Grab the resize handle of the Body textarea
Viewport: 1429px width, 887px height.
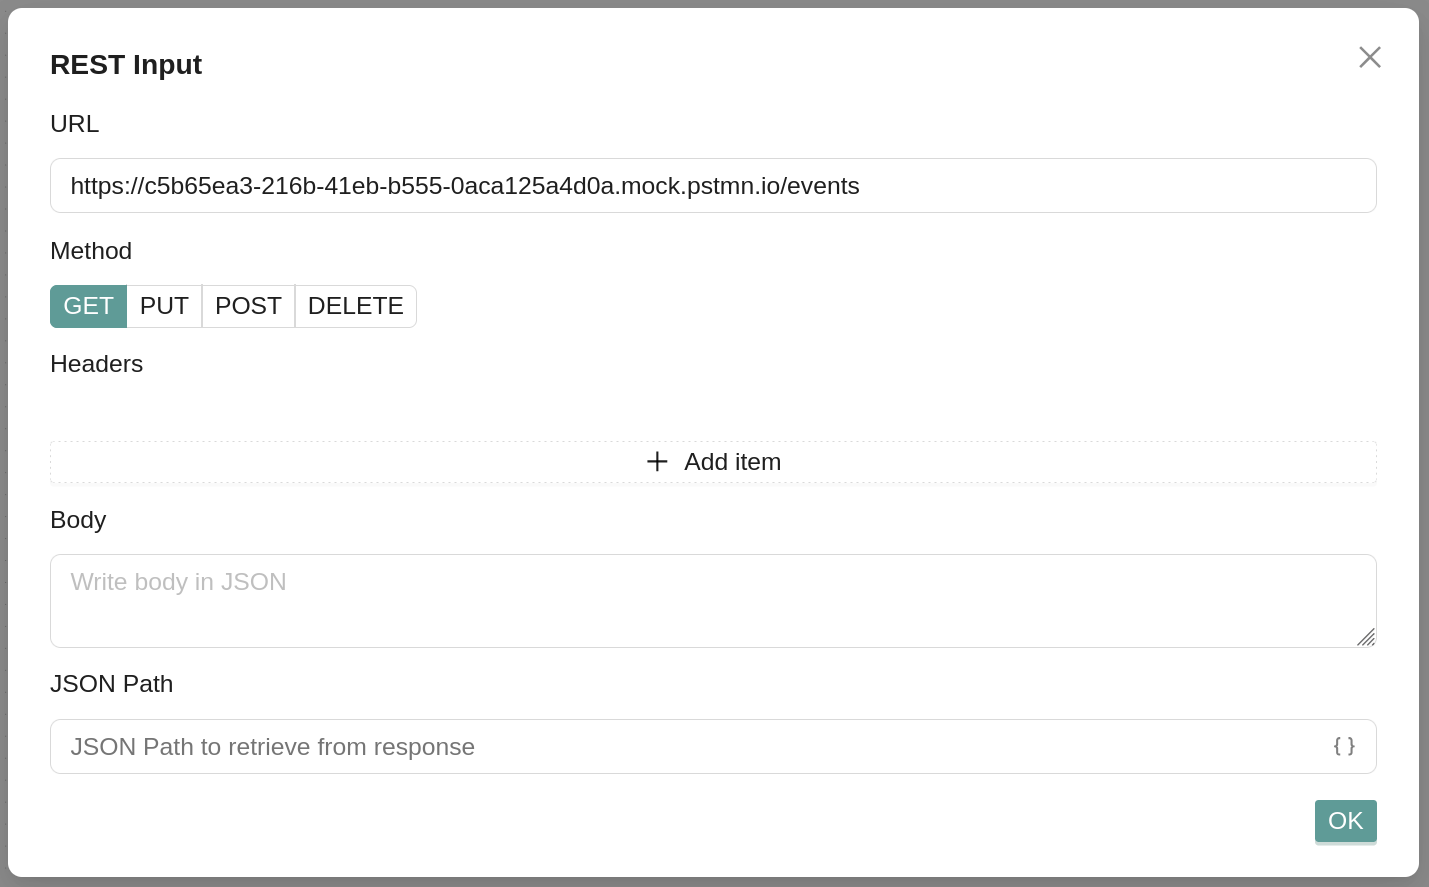(1366, 637)
